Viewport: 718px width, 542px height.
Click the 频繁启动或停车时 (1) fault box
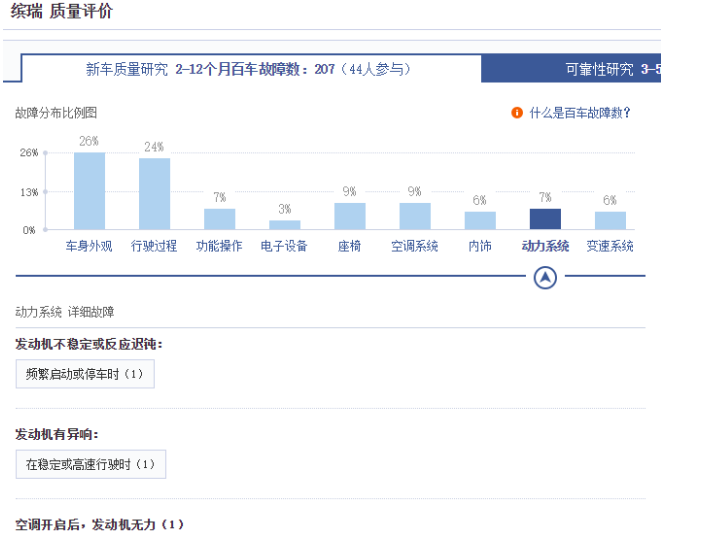click(x=85, y=374)
